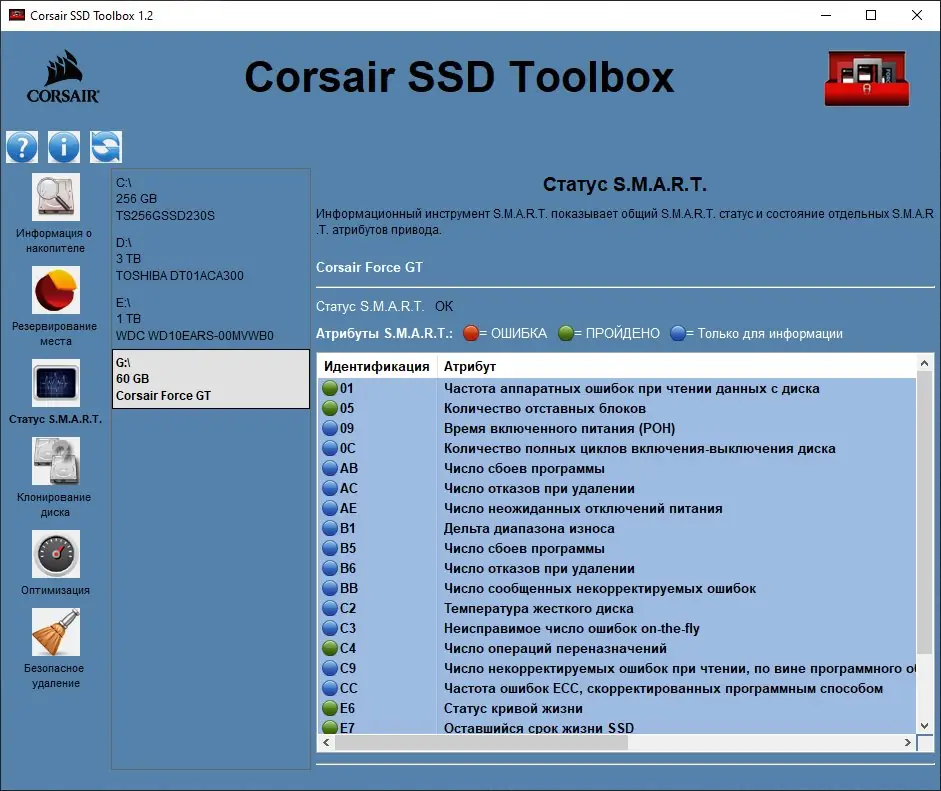Click the horizontal scrollbar thumb
Viewport: 941px width, 791px height.
pos(481,742)
